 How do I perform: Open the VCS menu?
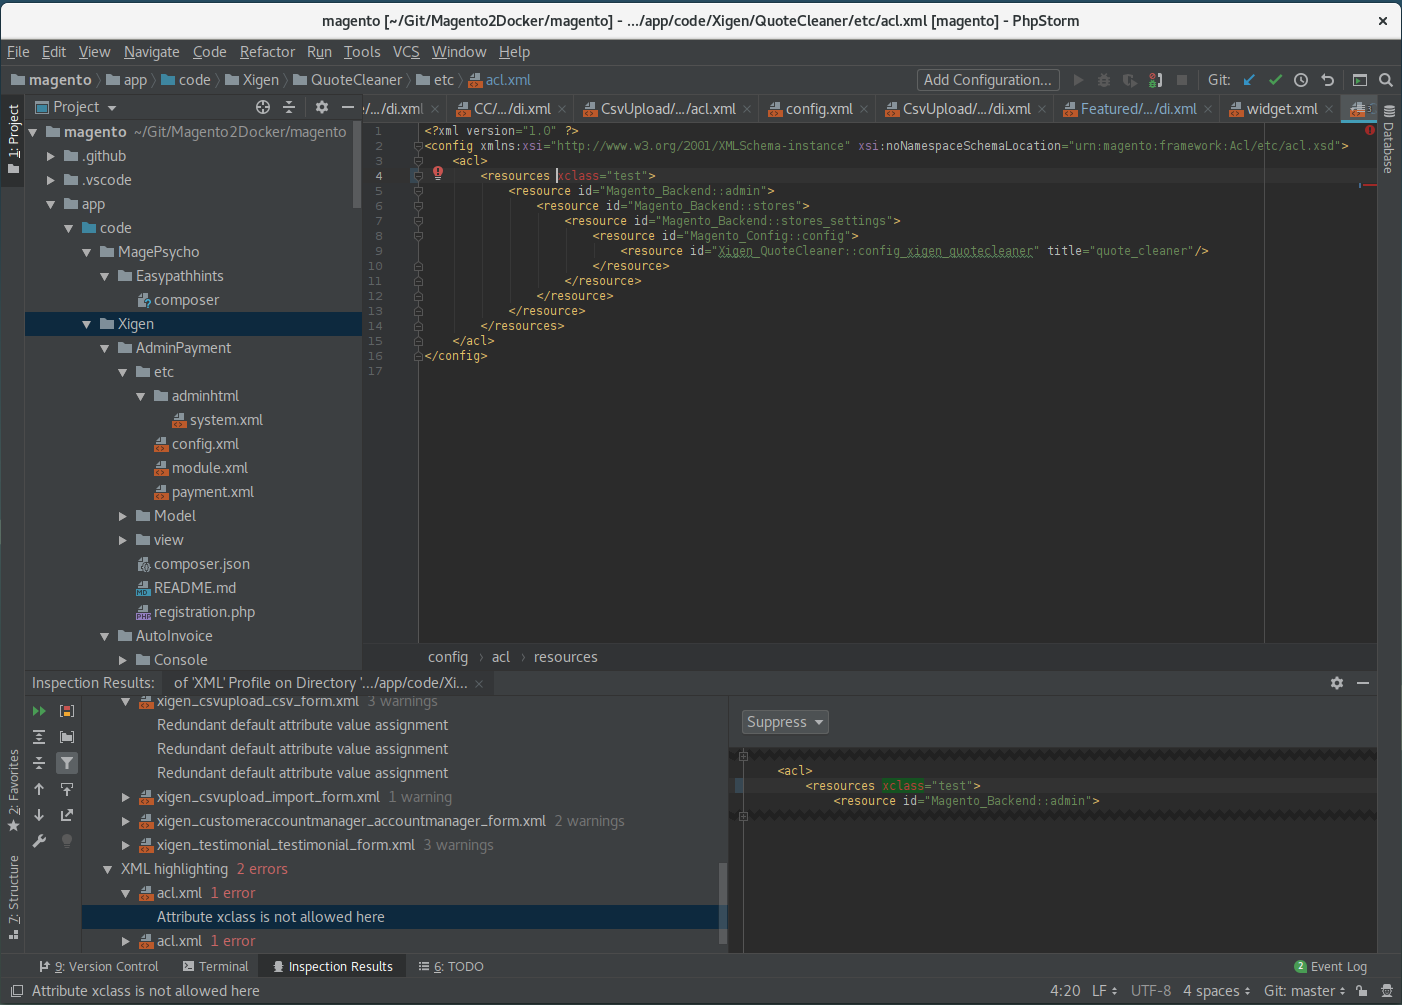406,52
